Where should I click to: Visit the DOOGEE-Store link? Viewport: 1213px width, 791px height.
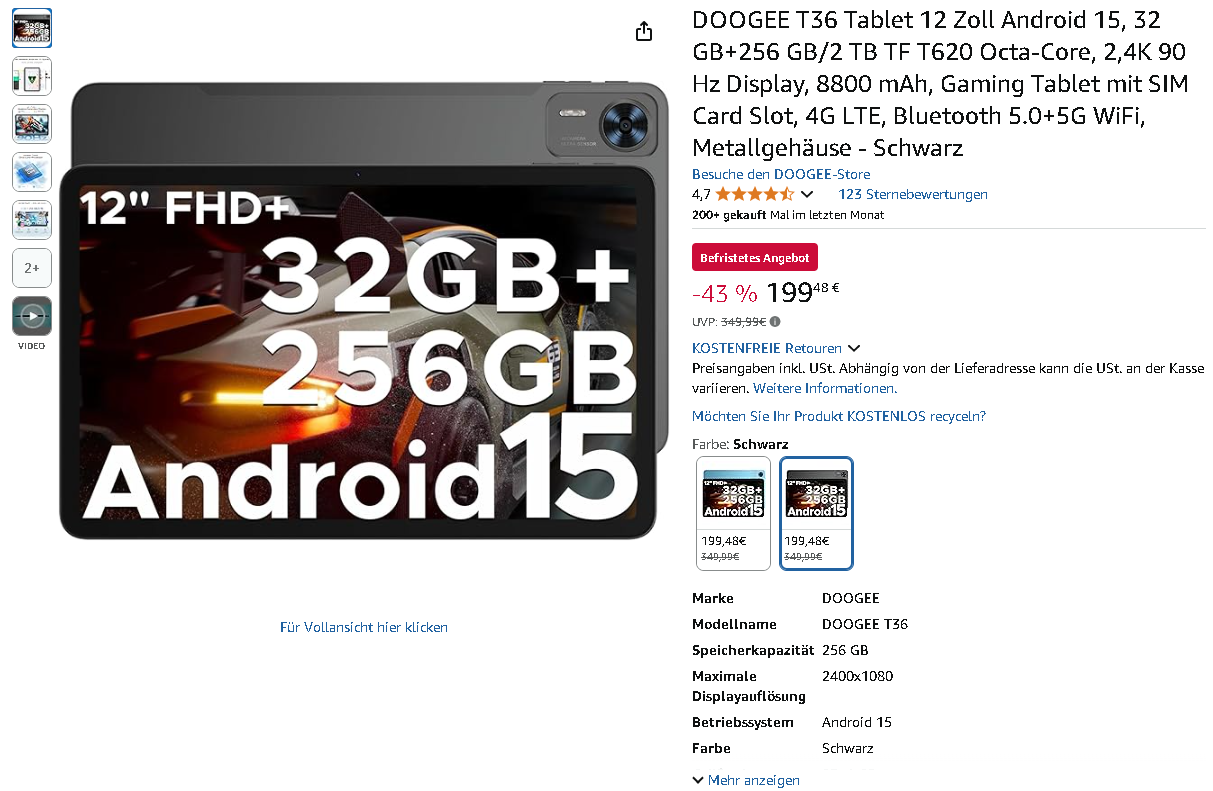click(x=781, y=174)
